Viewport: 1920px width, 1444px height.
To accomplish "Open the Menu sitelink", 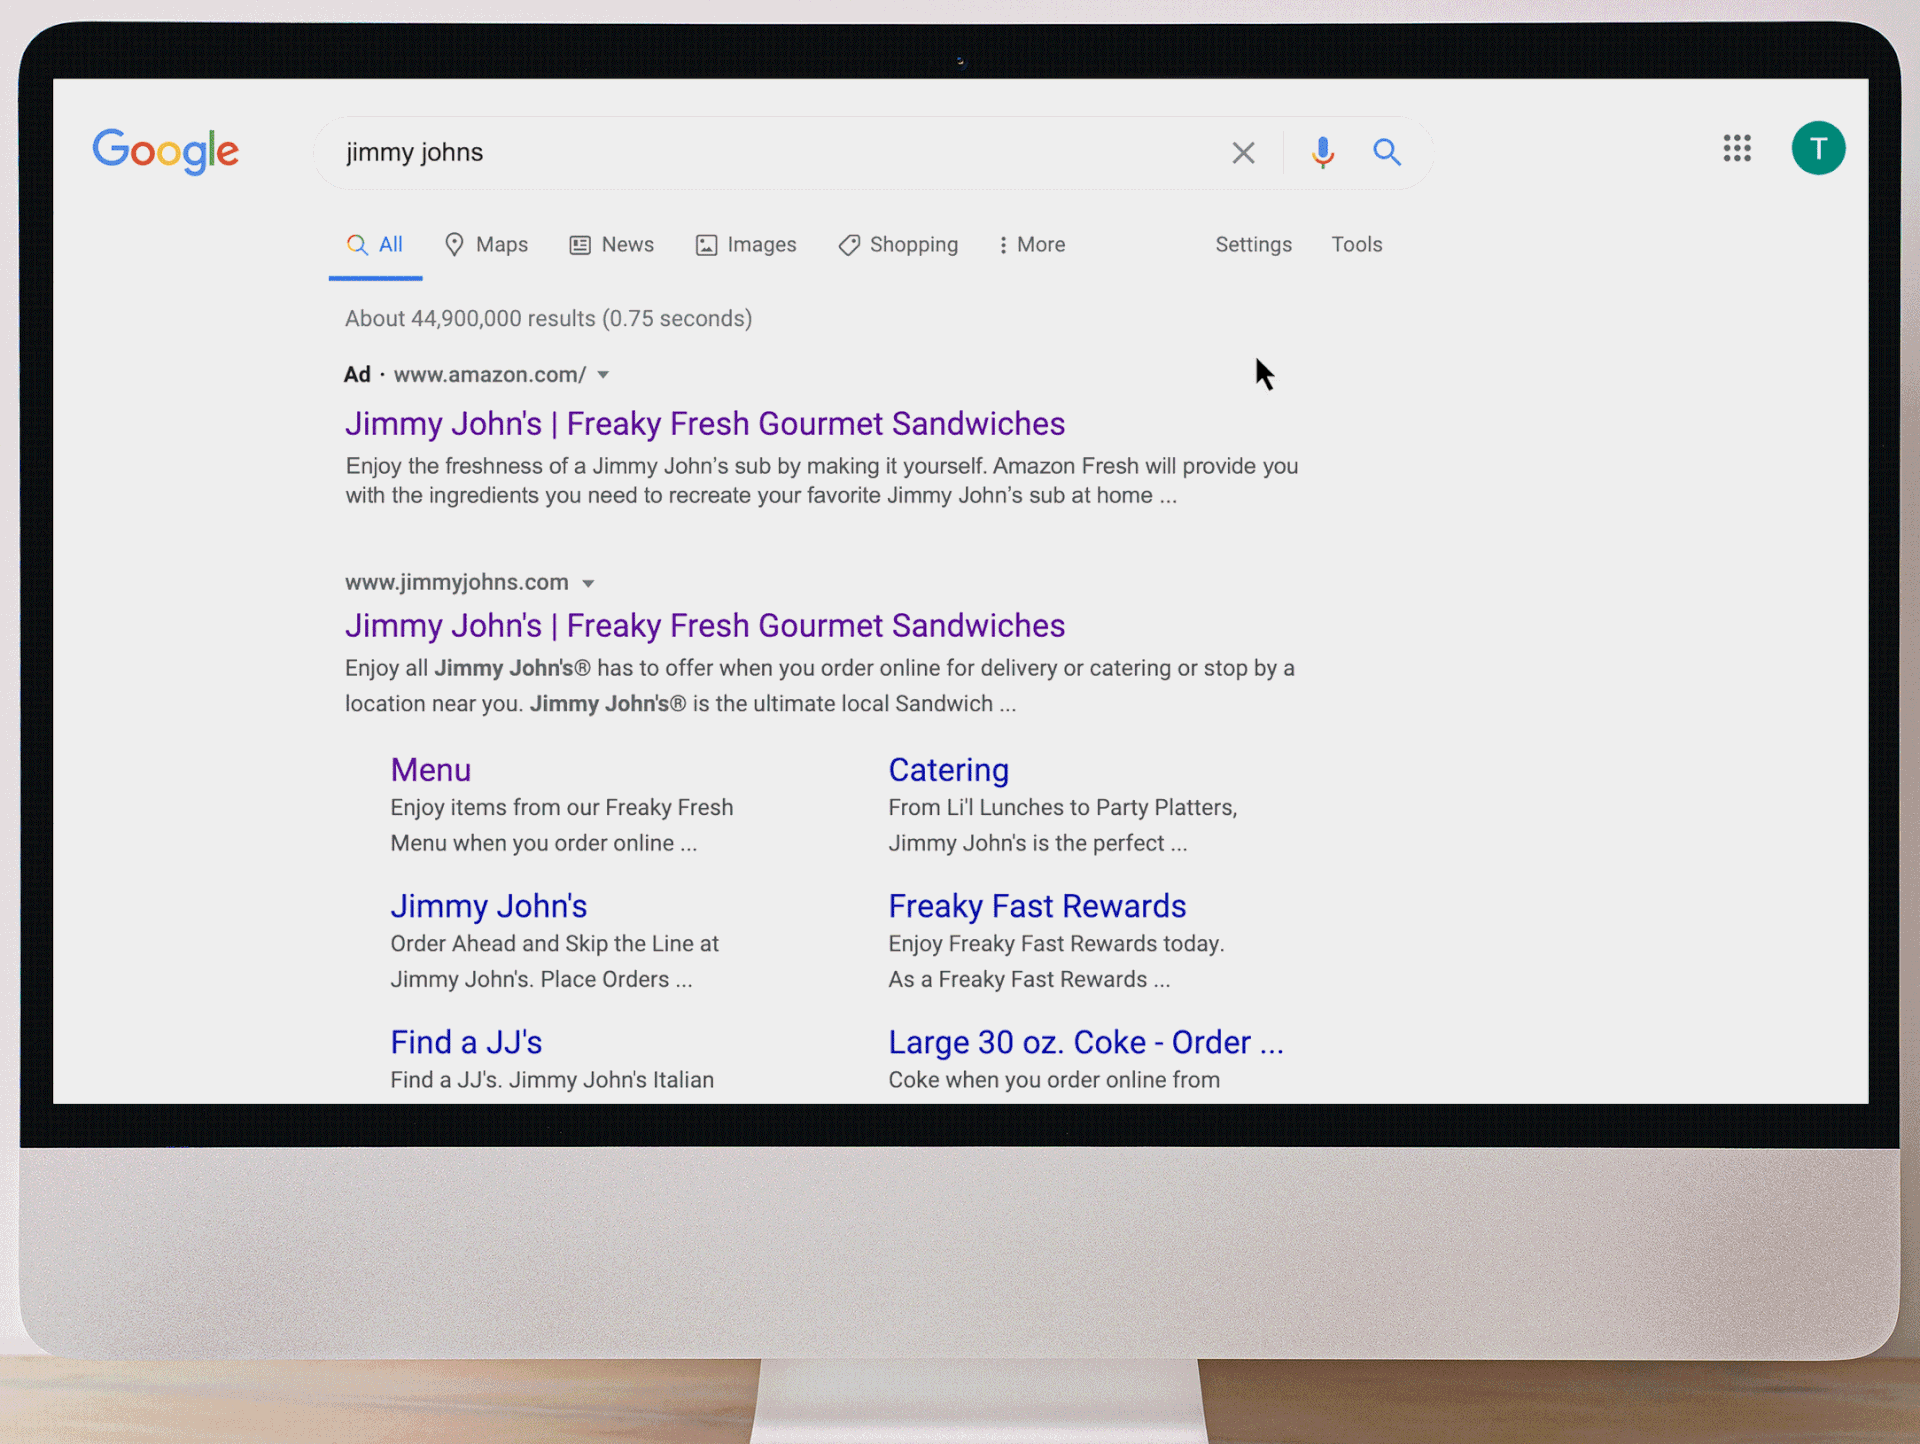I will (x=430, y=770).
